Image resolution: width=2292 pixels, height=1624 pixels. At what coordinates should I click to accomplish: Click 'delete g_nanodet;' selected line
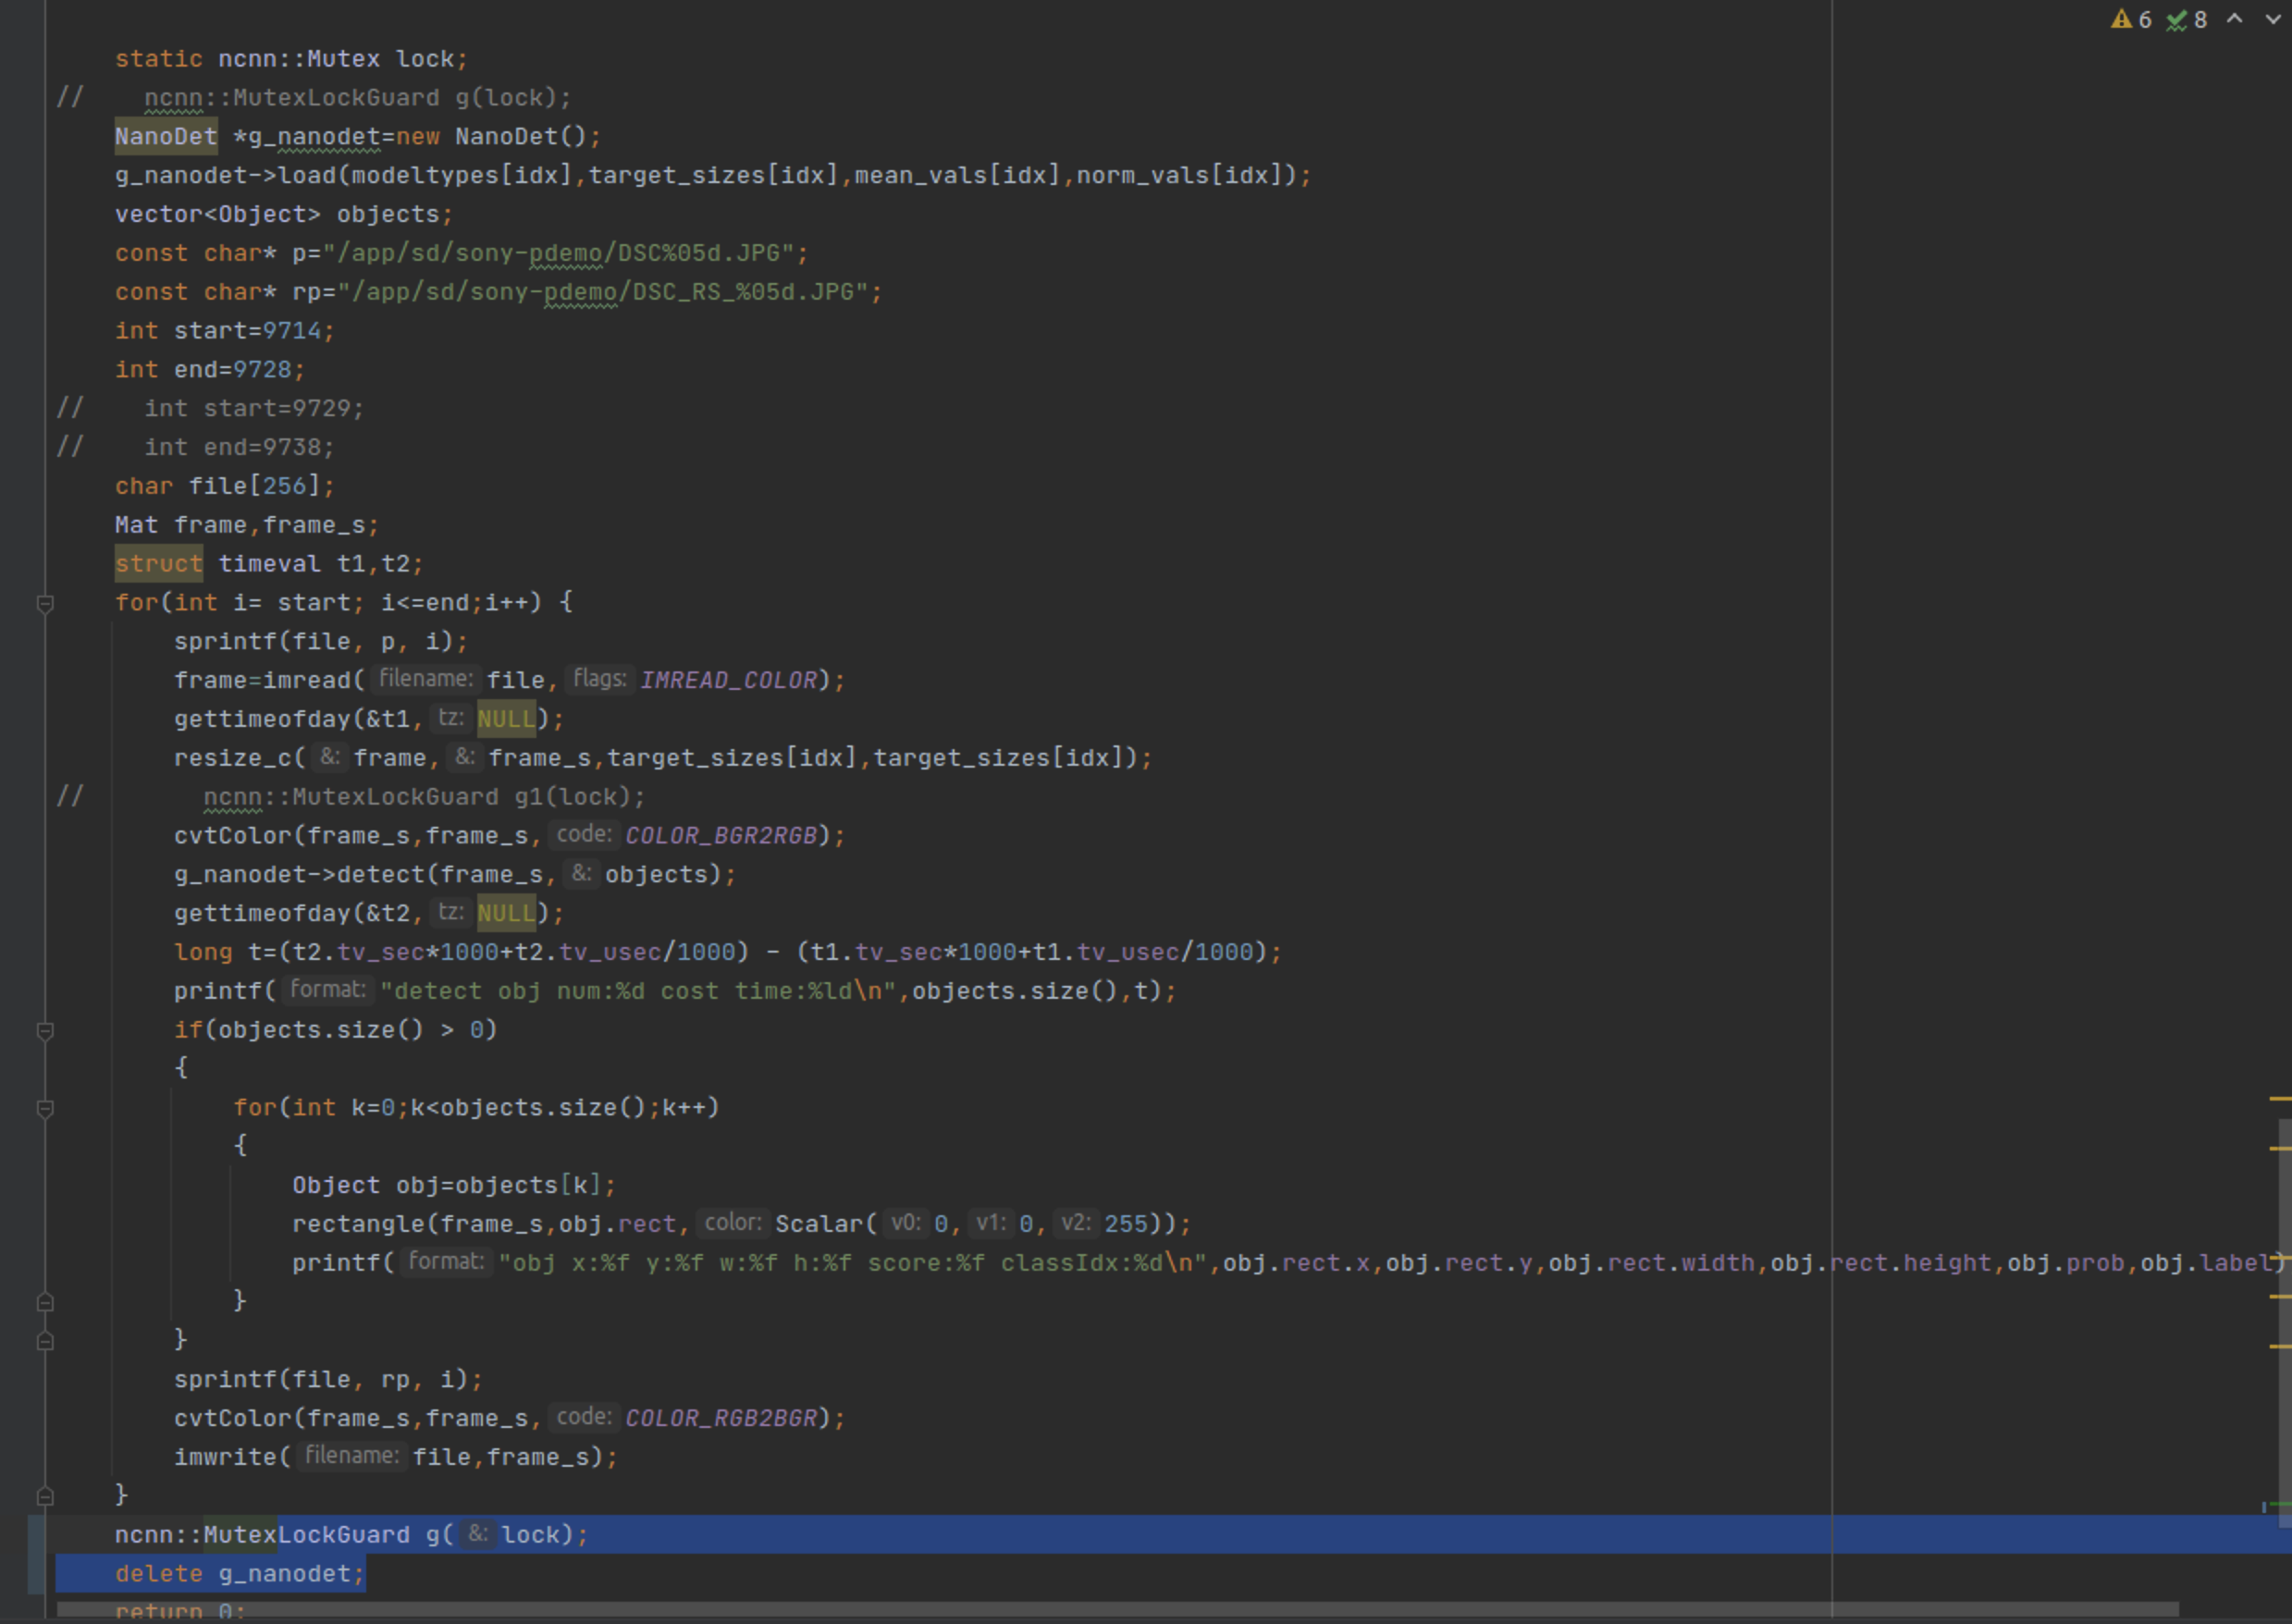[x=239, y=1573]
